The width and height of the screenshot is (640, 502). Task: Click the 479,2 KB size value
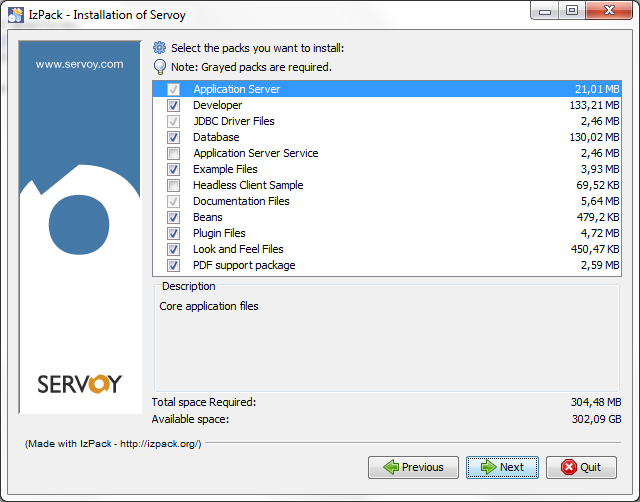pyautogui.click(x=598, y=217)
